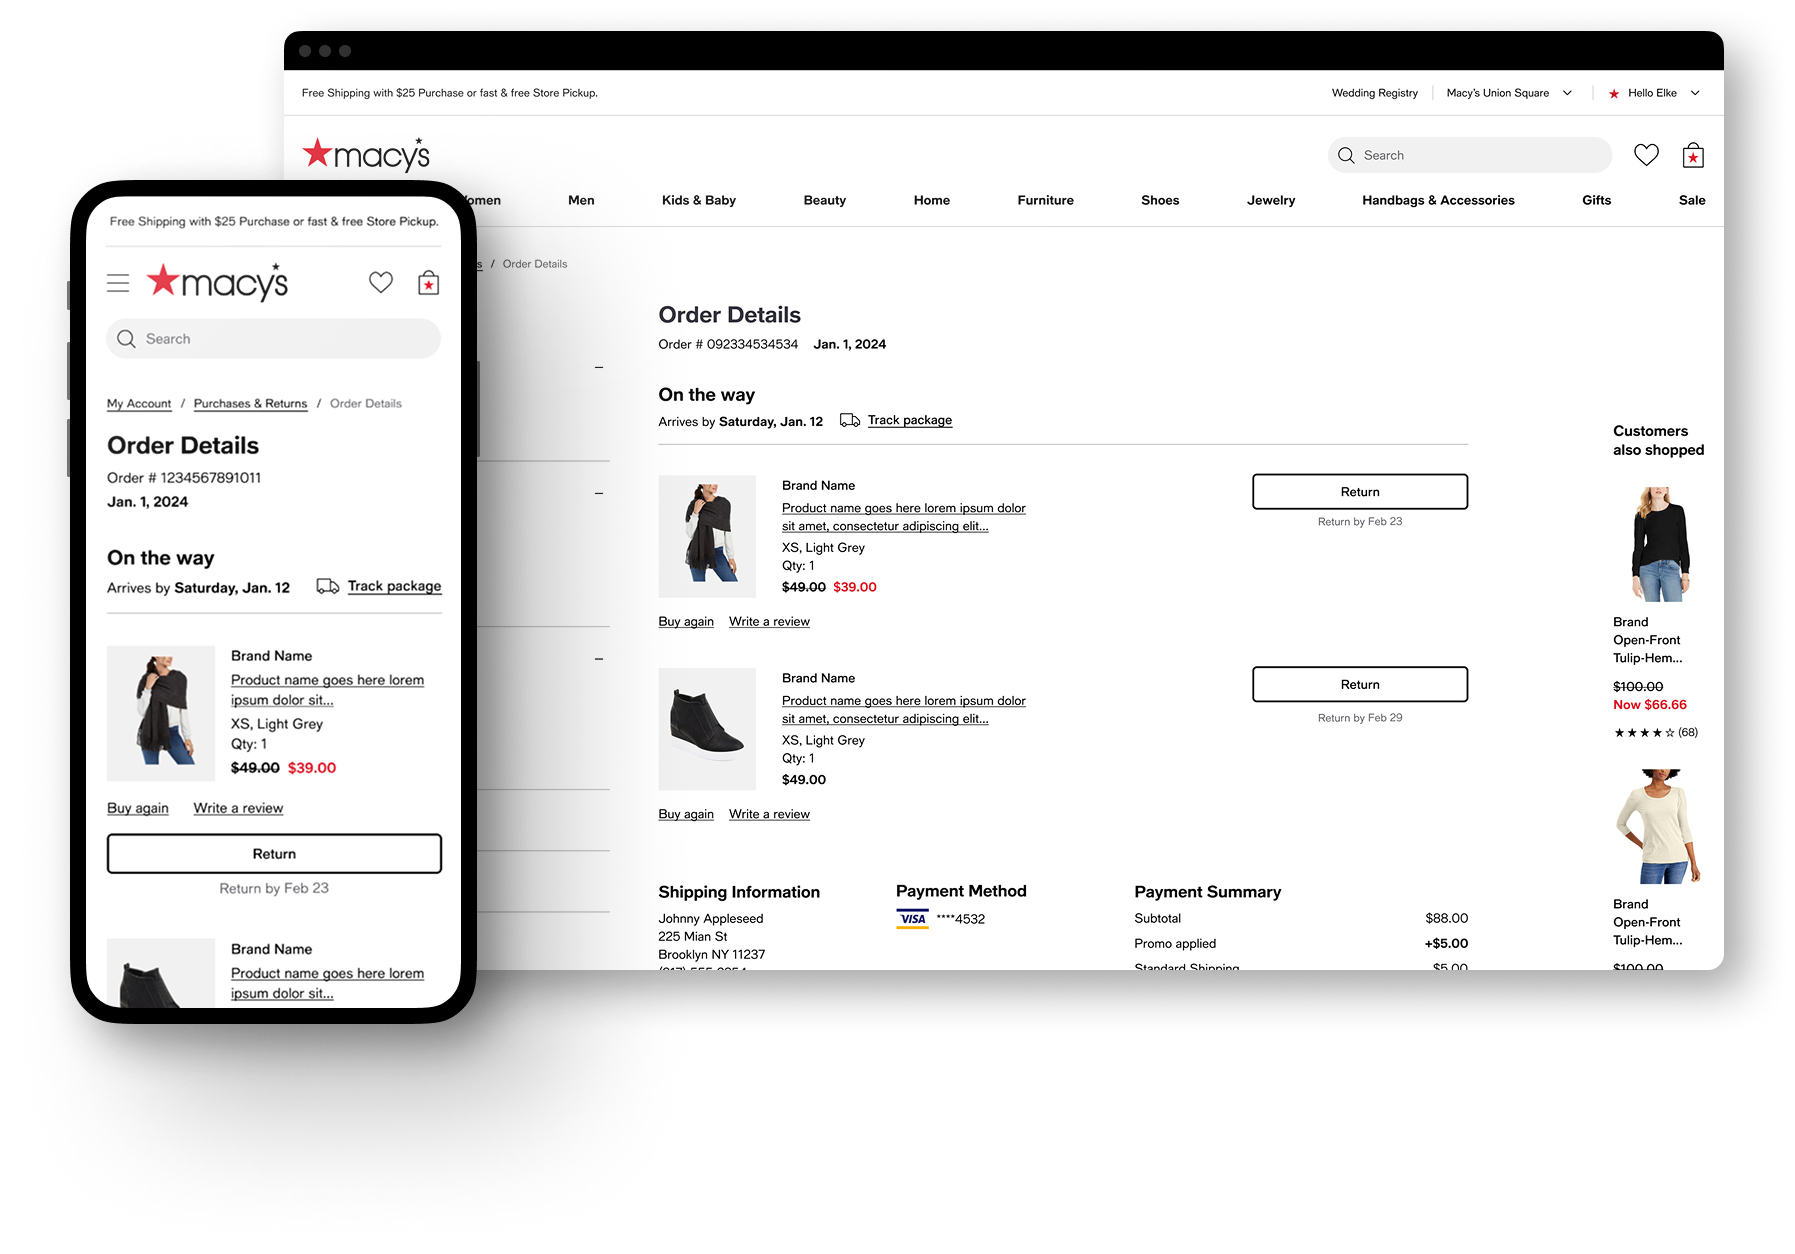Click Track package link on desktop
This screenshot has width=1795, height=1254.
[x=910, y=420]
